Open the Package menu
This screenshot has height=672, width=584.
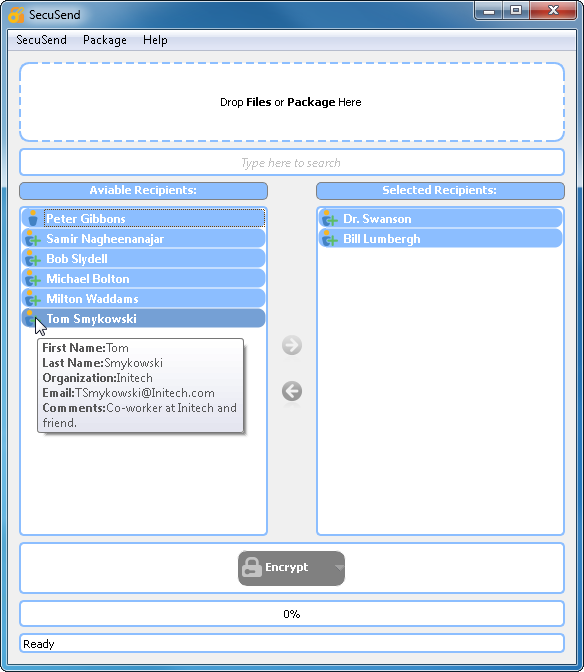point(105,40)
